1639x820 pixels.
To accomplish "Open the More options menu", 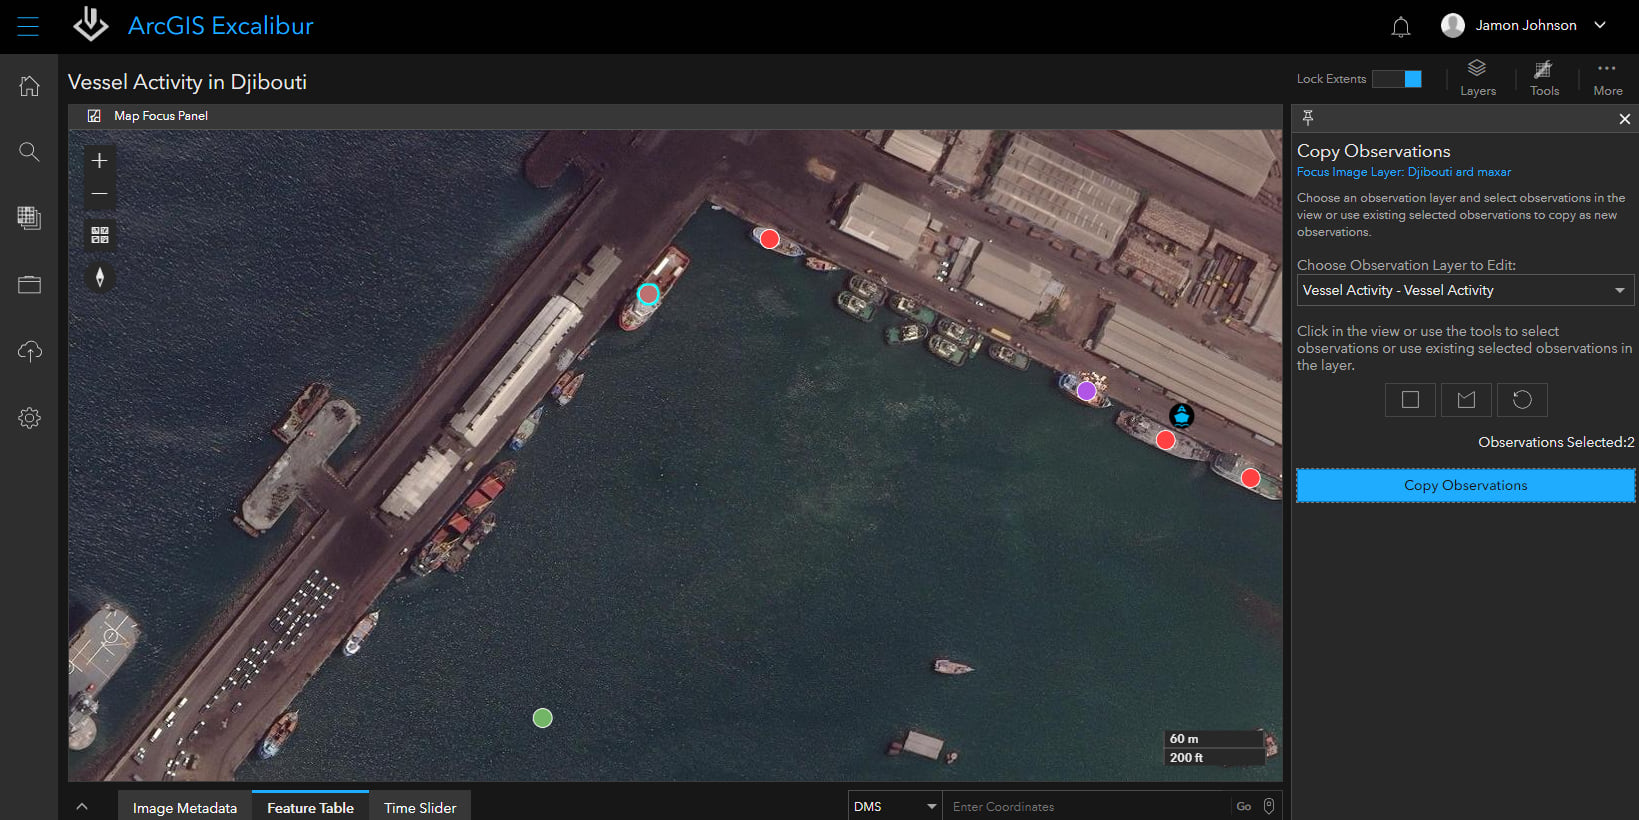I will pos(1607,78).
